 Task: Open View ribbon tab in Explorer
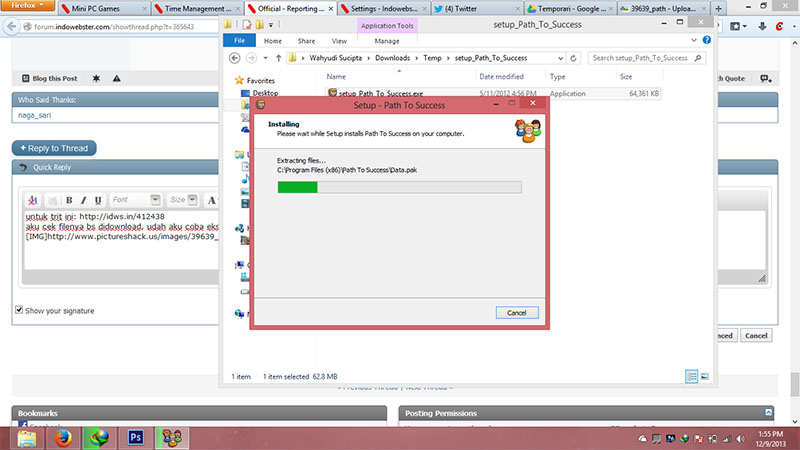point(339,41)
